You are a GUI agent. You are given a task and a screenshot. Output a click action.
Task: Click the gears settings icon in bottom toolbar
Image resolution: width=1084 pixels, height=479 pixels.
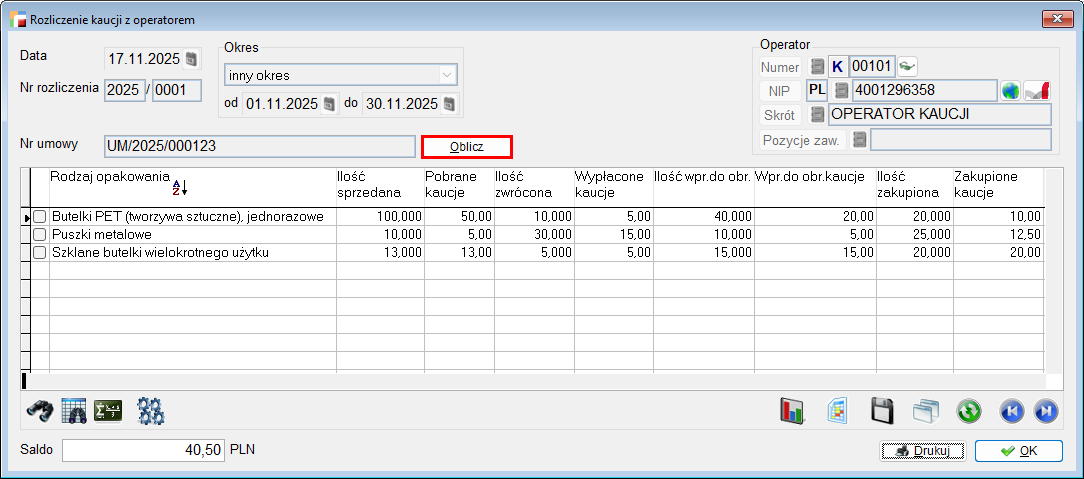151,410
